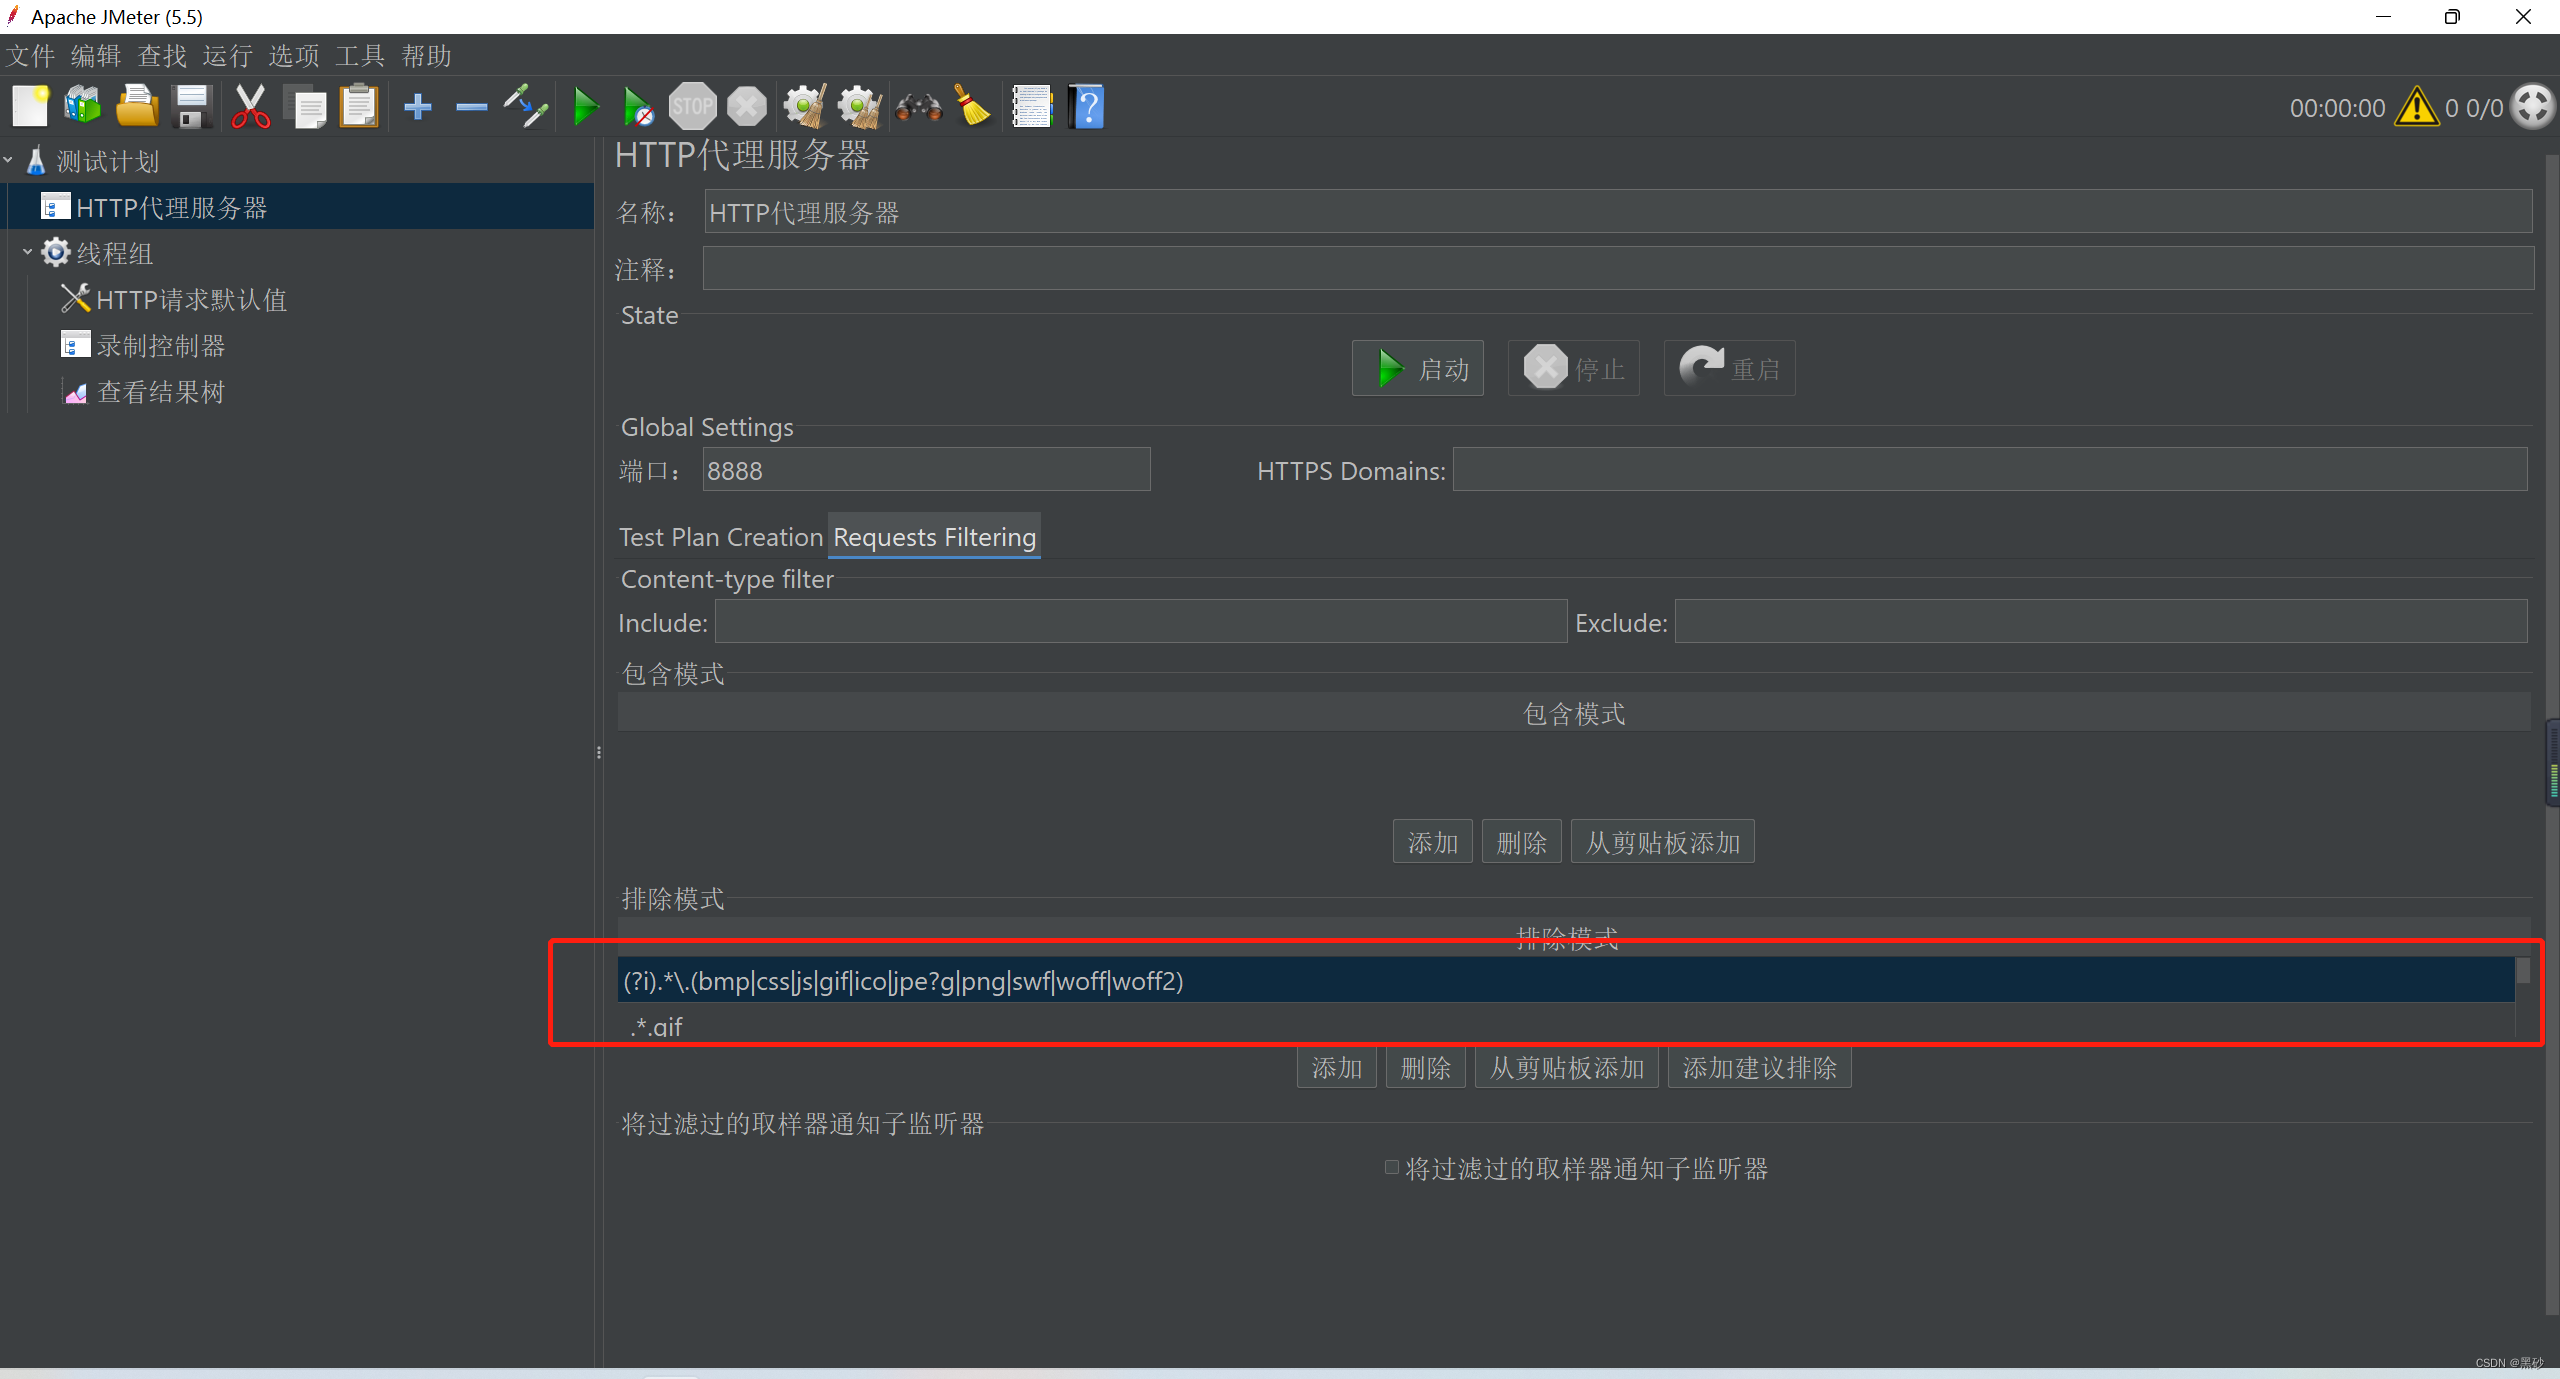Click the Cut scissors icon
2560x1379 pixels.
click(250, 106)
